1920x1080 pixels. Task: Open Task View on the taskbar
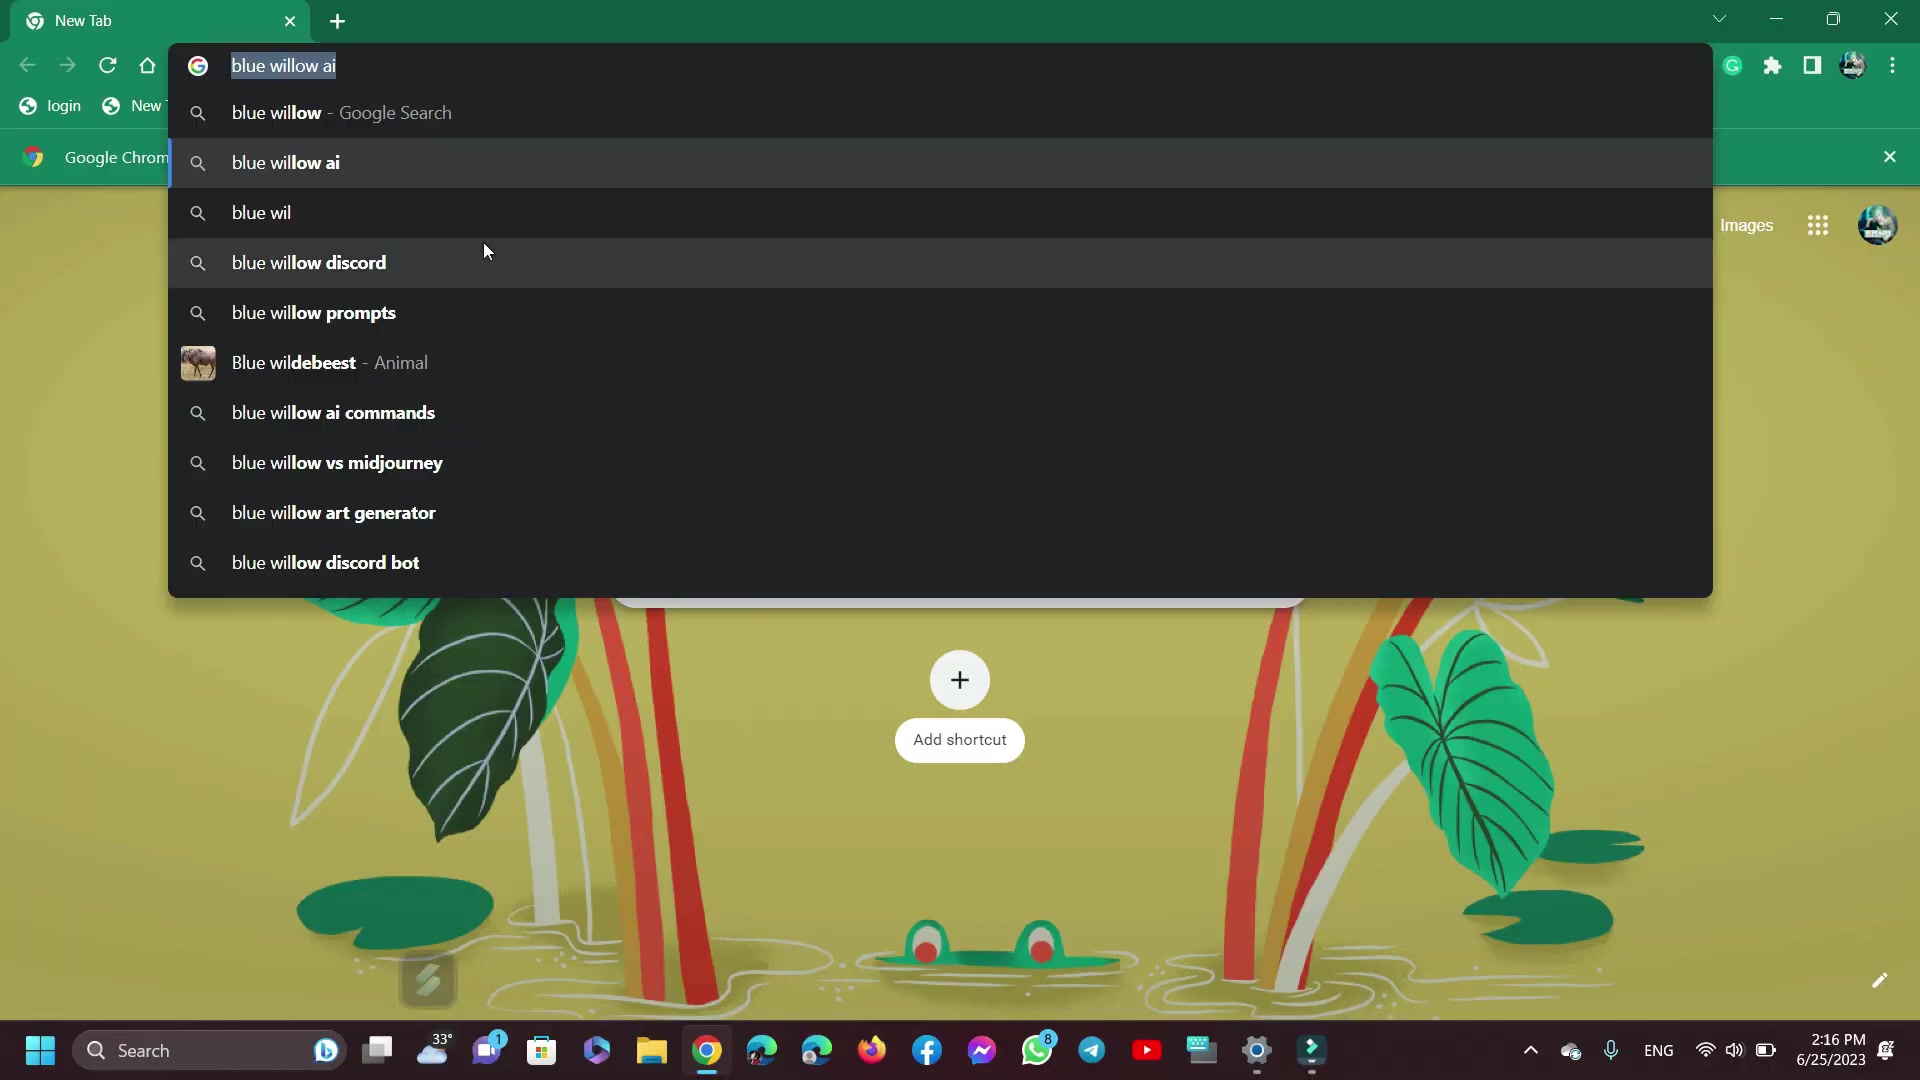point(377,1050)
